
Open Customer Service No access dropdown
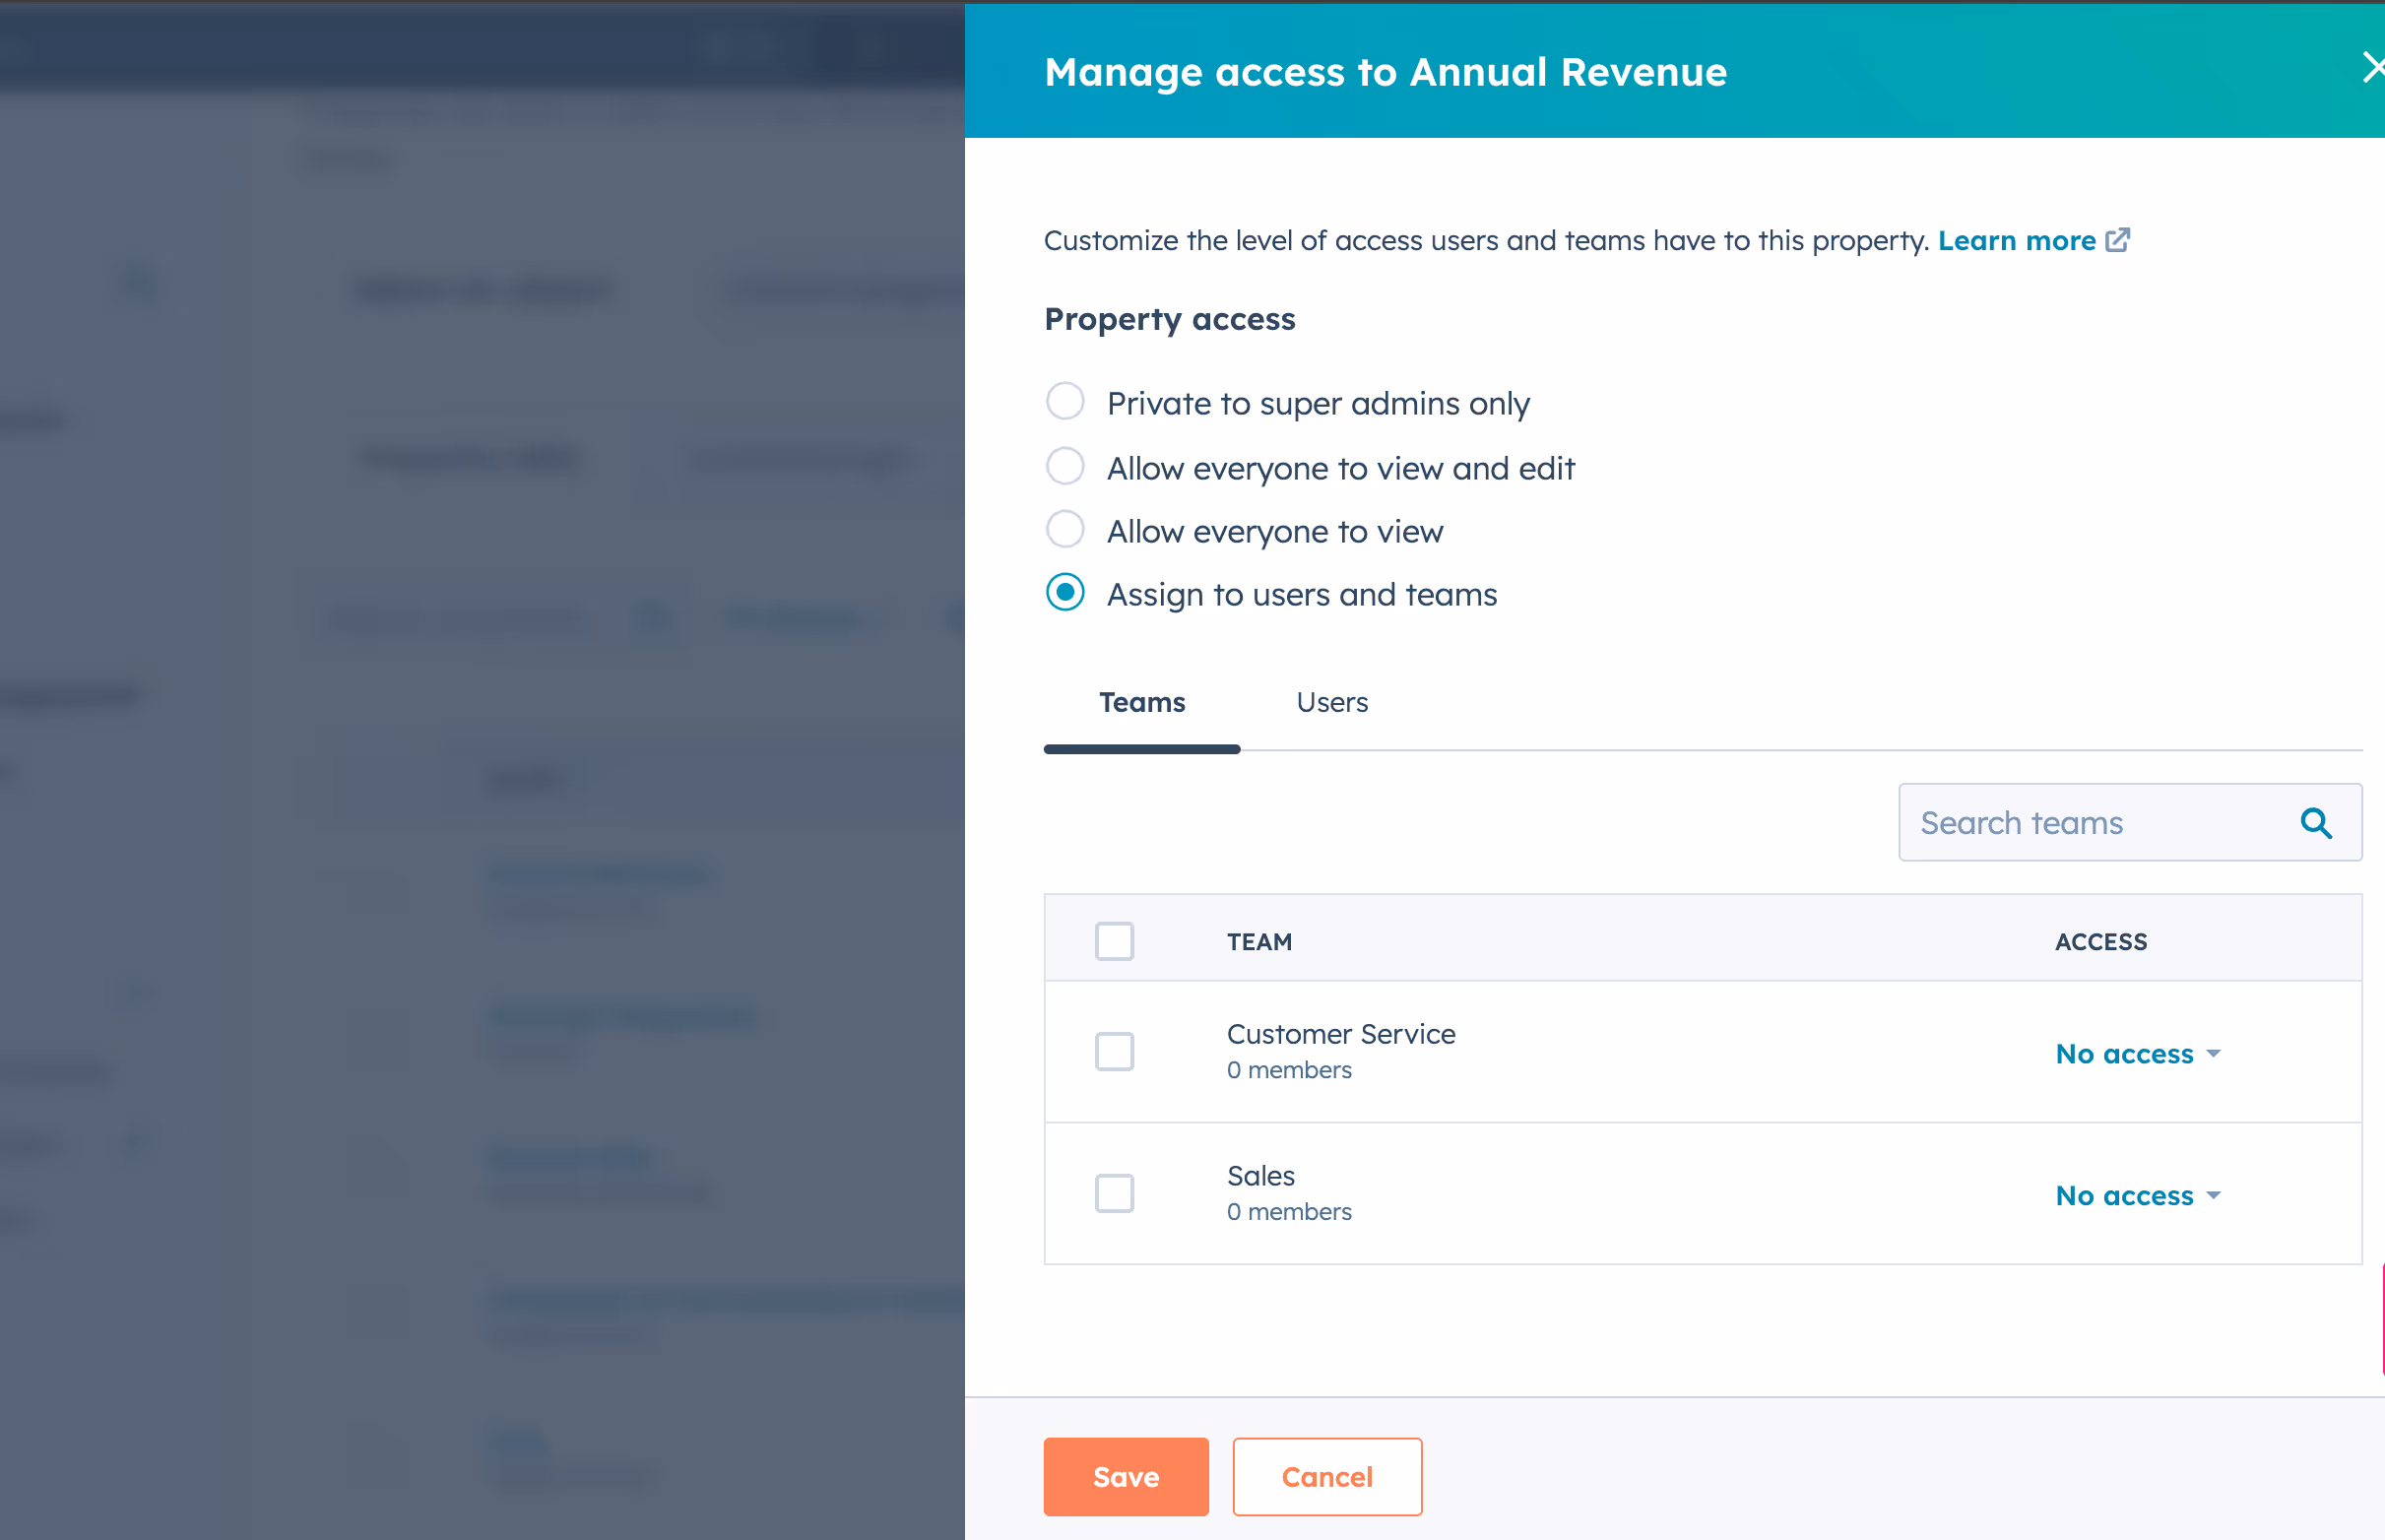click(2138, 1053)
